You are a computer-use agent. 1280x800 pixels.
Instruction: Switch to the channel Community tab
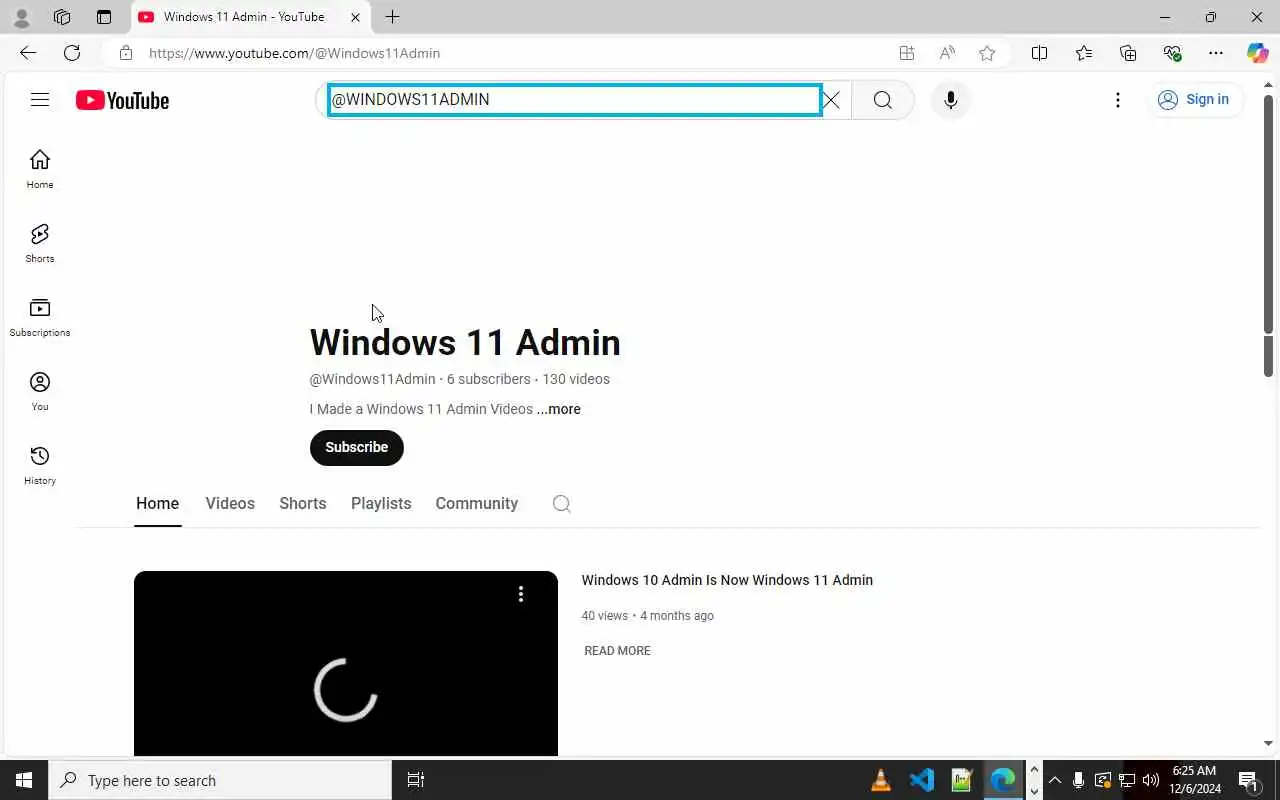[477, 504]
